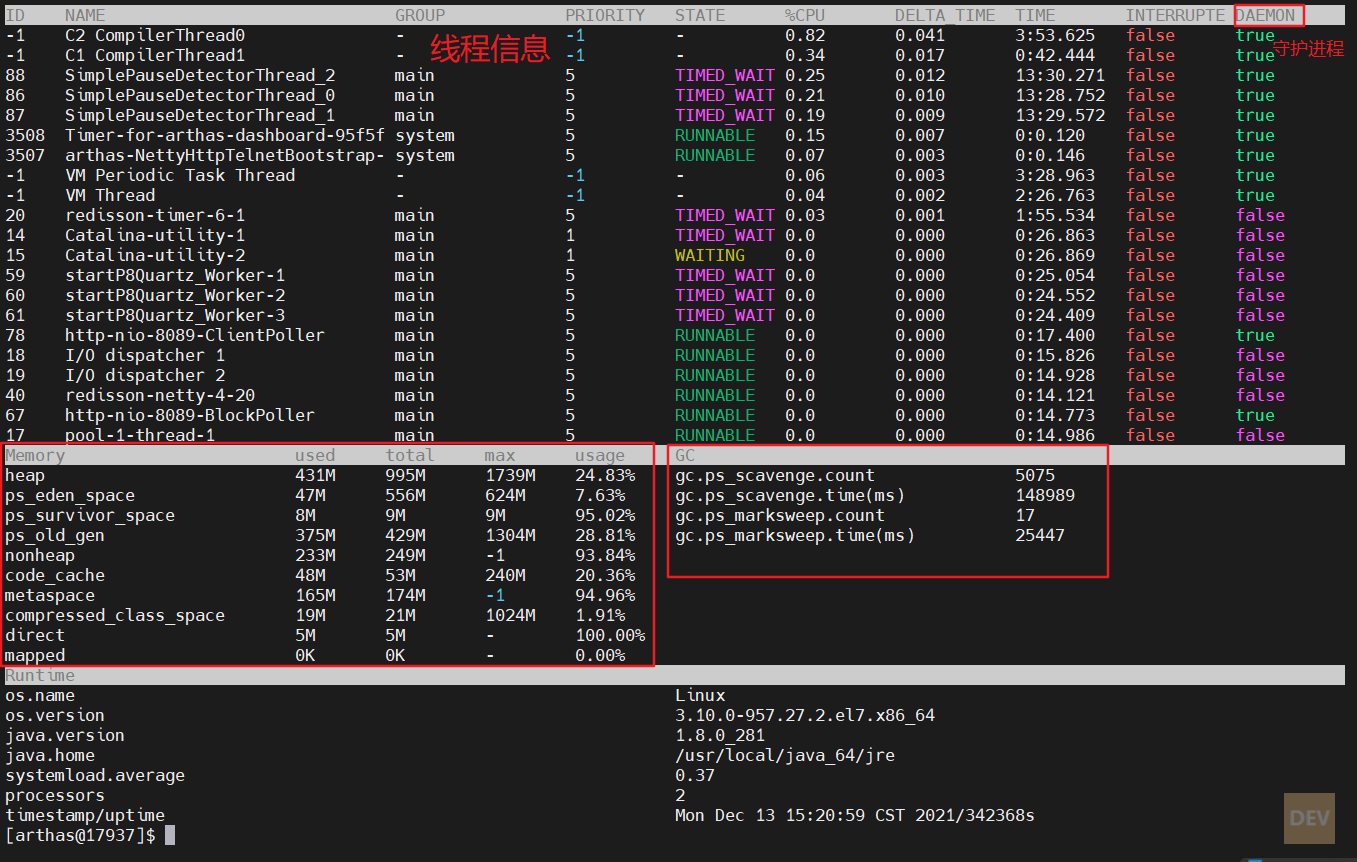Select thread startP8Quartz_Worker-2
This screenshot has width=1357, height=862.
[175, 295]
